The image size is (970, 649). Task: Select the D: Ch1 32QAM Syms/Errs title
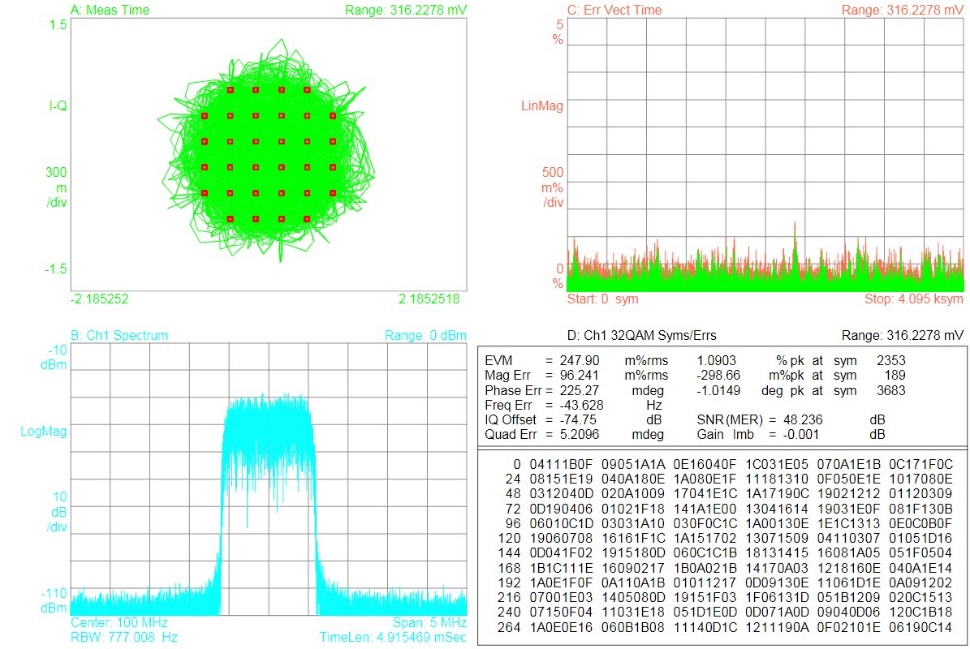[x=622, y=336]
